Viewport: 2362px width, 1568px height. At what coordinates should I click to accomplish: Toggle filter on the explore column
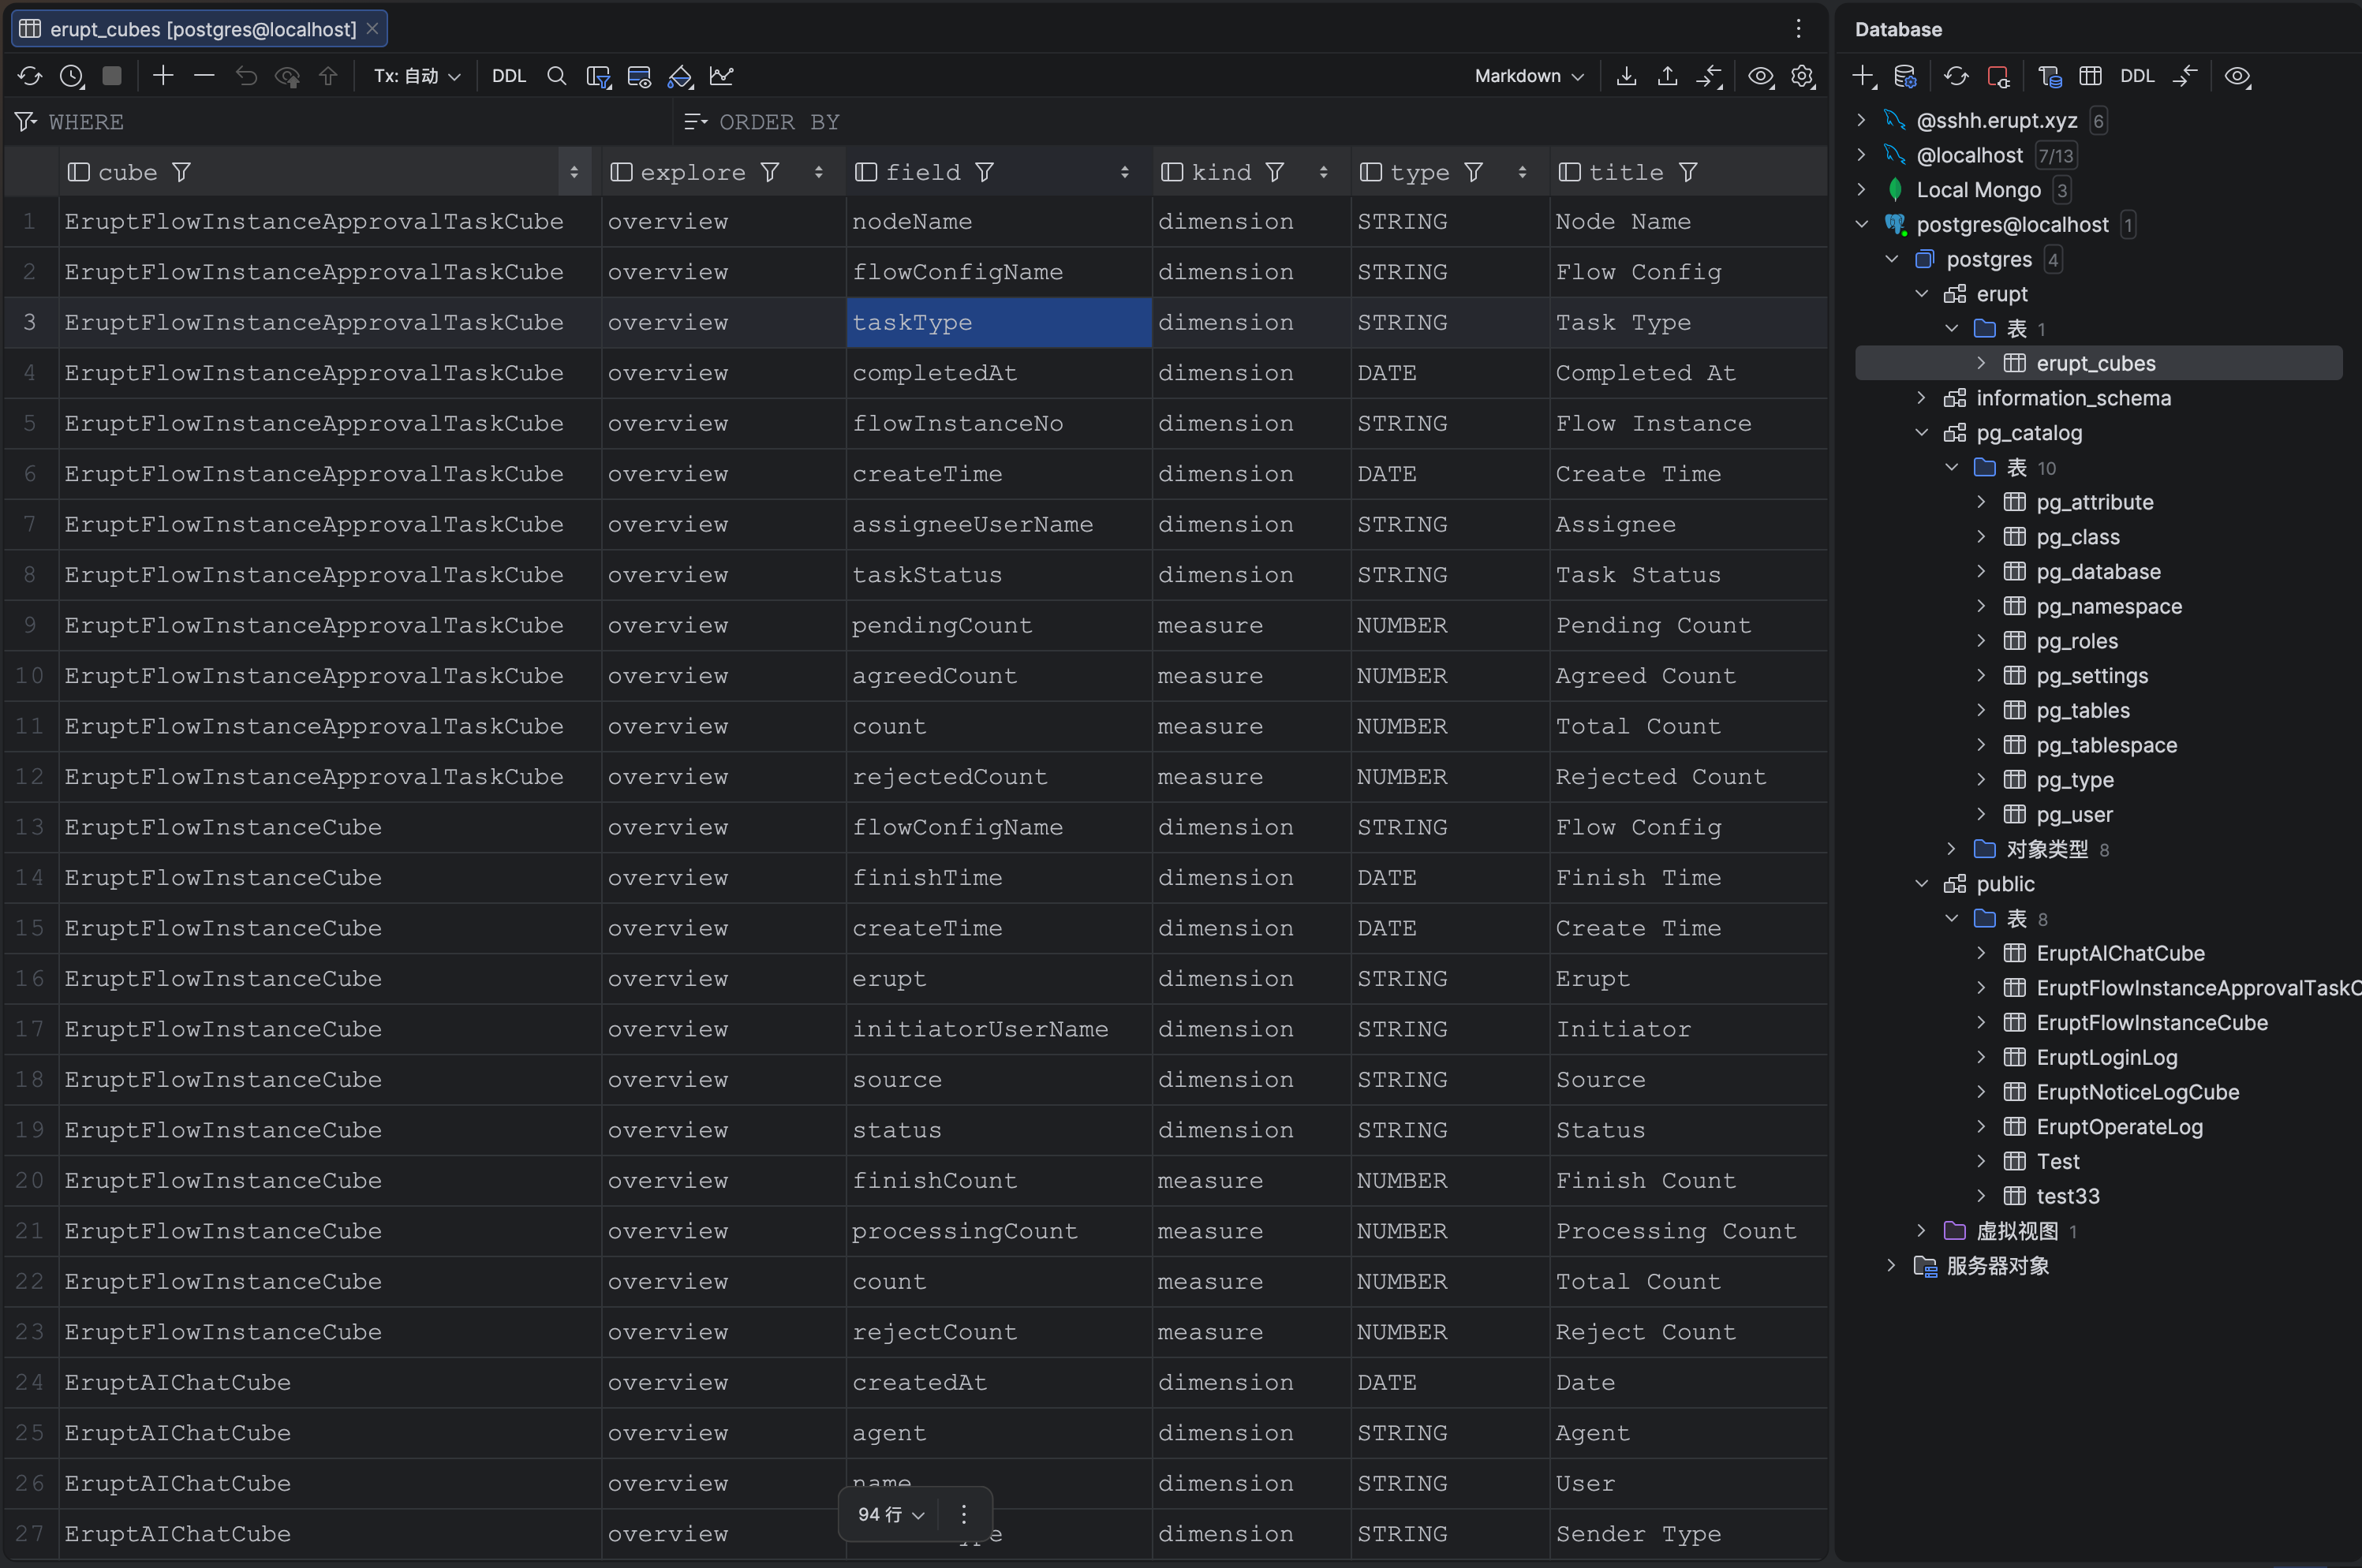coord(769,172)
